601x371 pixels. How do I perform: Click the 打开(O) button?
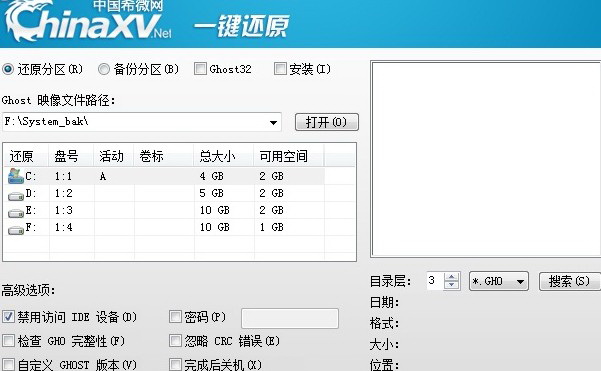coord(327,122)
